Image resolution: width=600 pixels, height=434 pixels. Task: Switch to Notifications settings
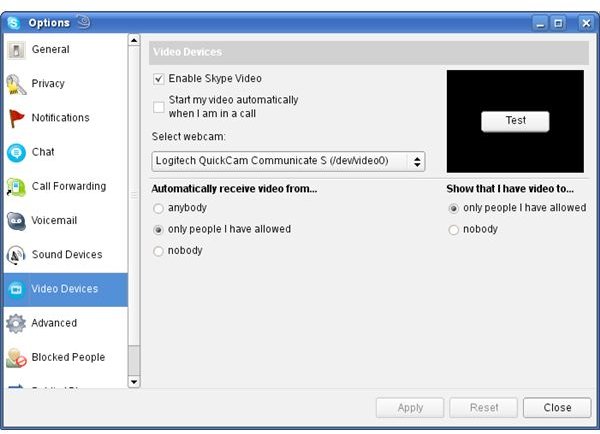pos(65,118)
